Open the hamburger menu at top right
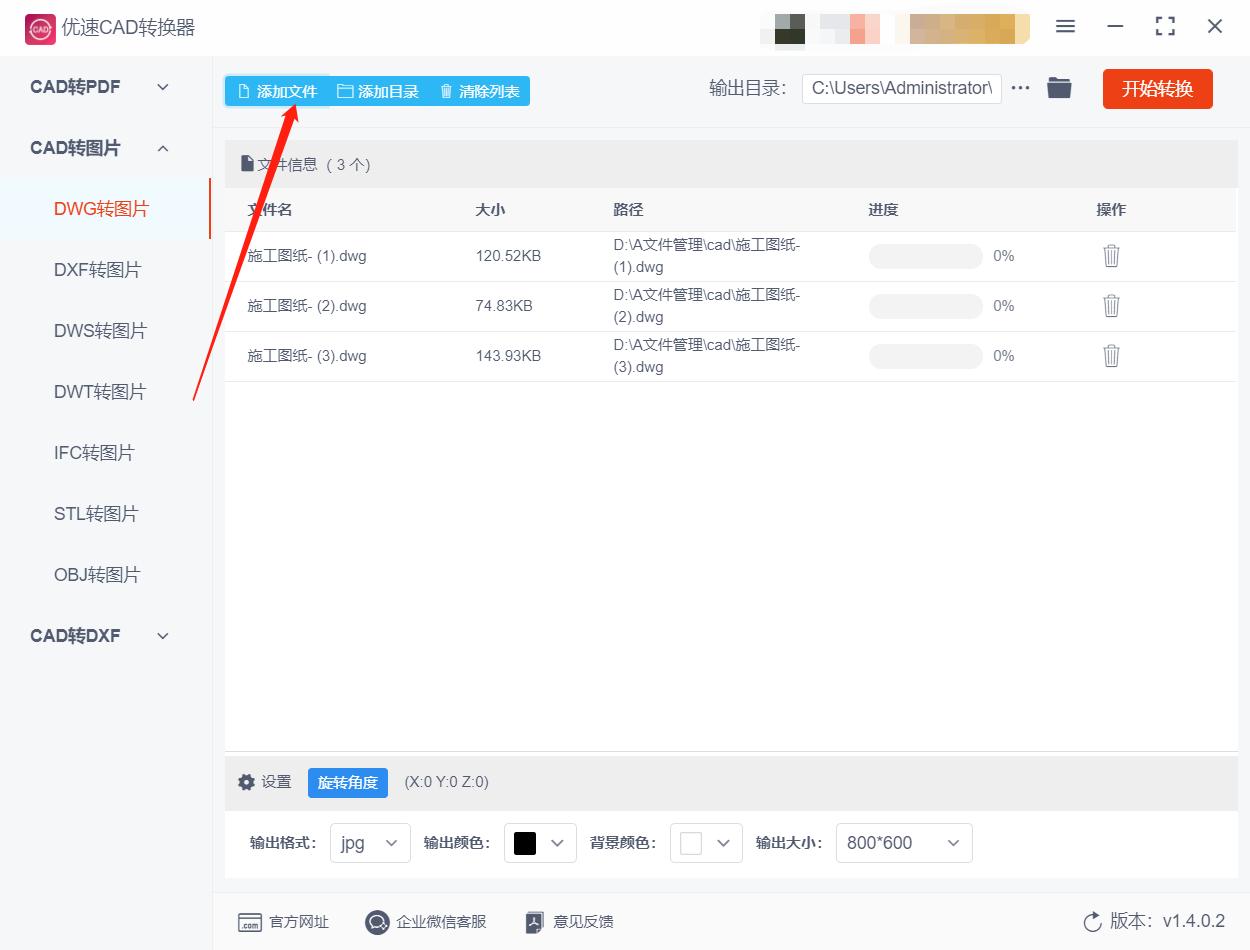Image resolution: width=1250 pixels, height=950 pixels. click(1065, 27)
